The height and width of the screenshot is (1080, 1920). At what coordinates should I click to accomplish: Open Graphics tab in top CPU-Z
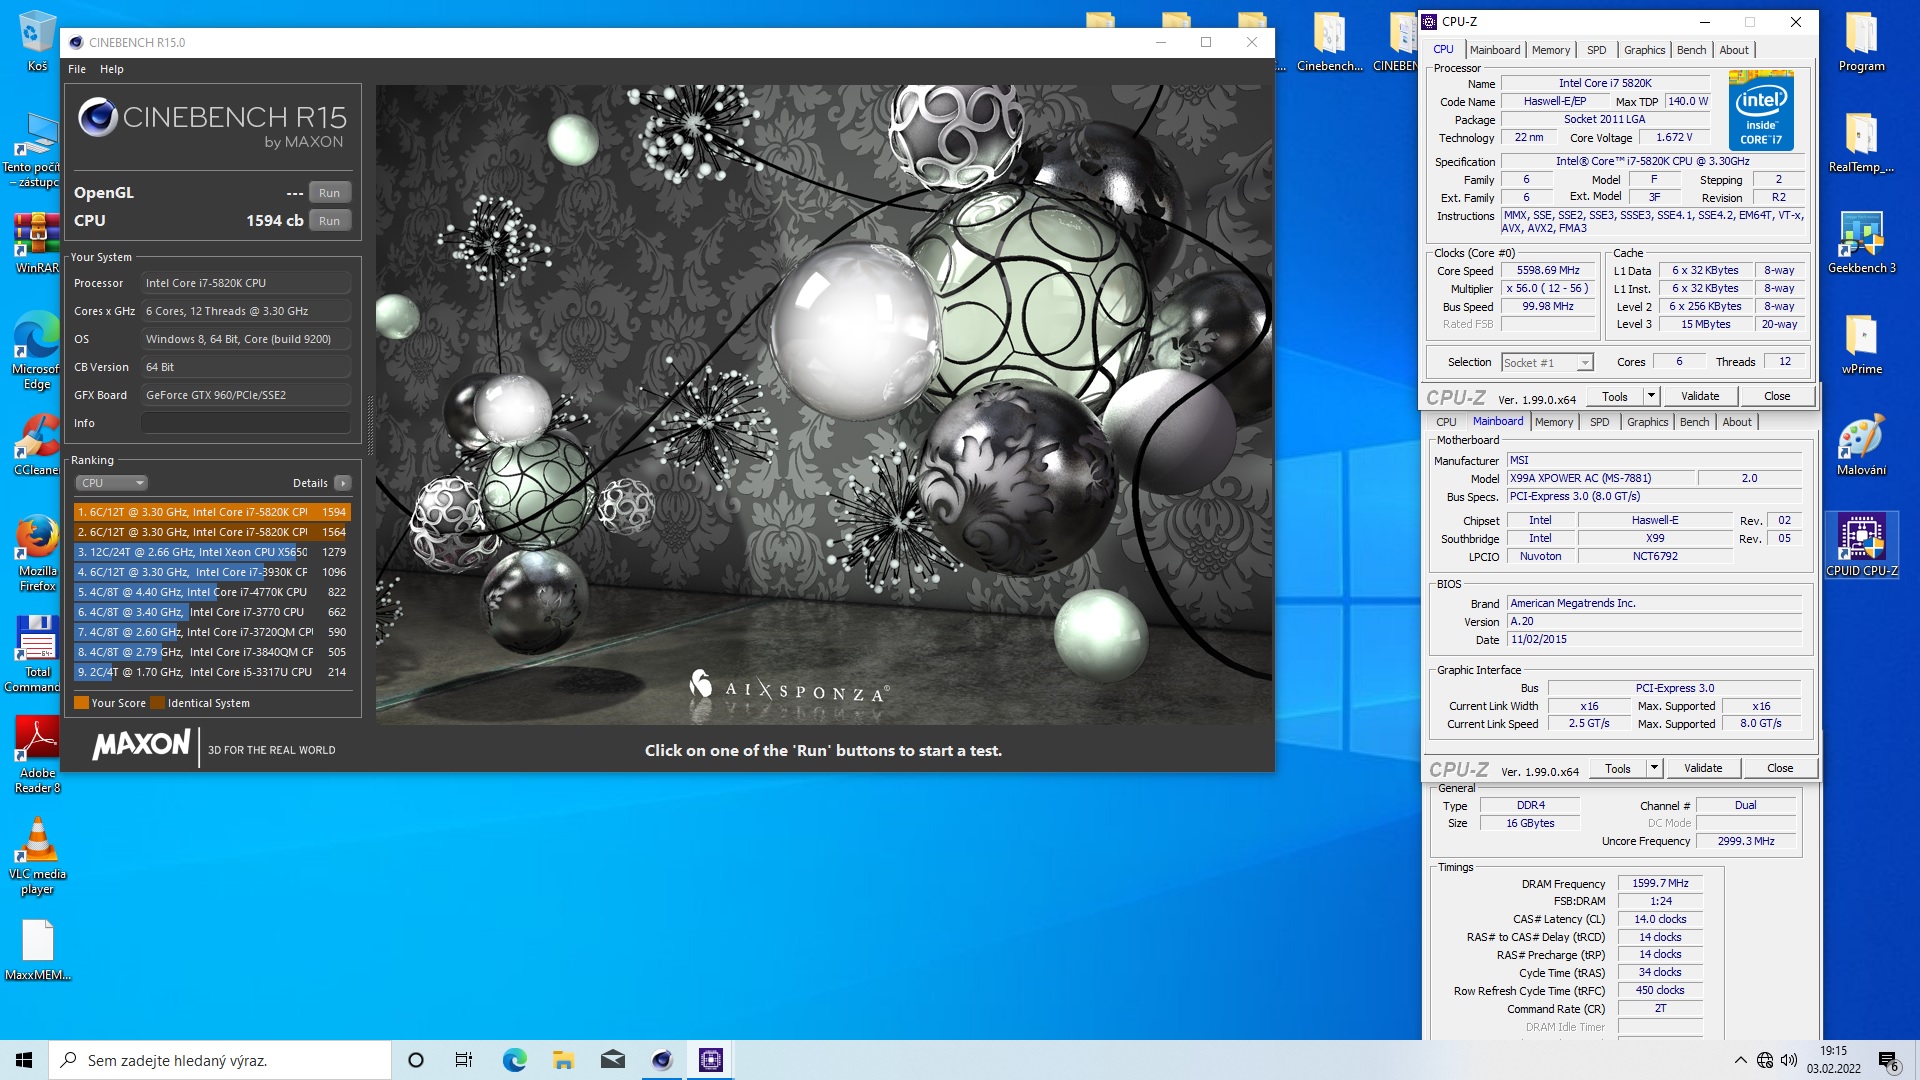pyautogui.click(x=1644, y=50)
